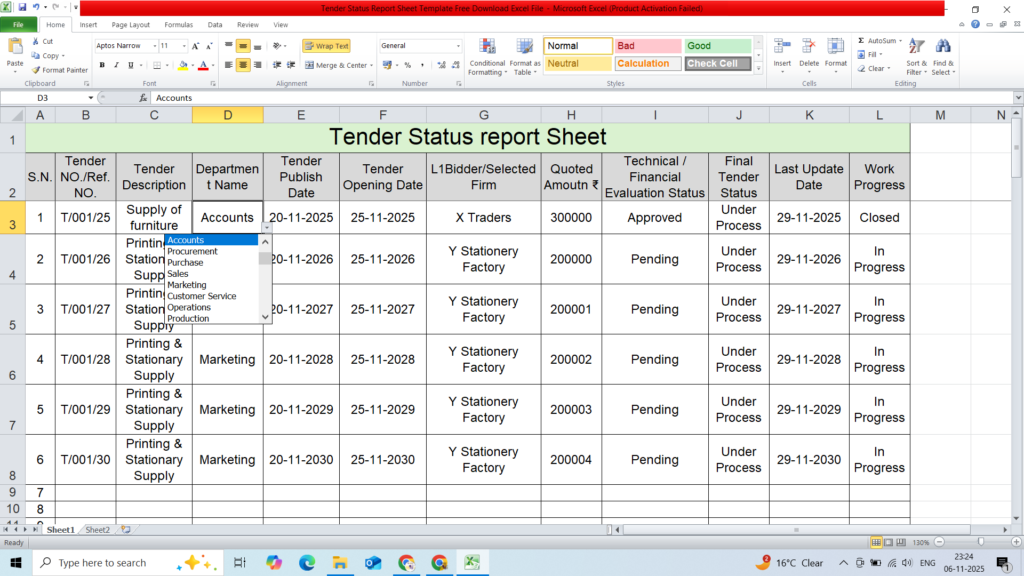Open Sort & Filter tool
This screenshot has width=1024, height=576.
[x=915, y=48]
